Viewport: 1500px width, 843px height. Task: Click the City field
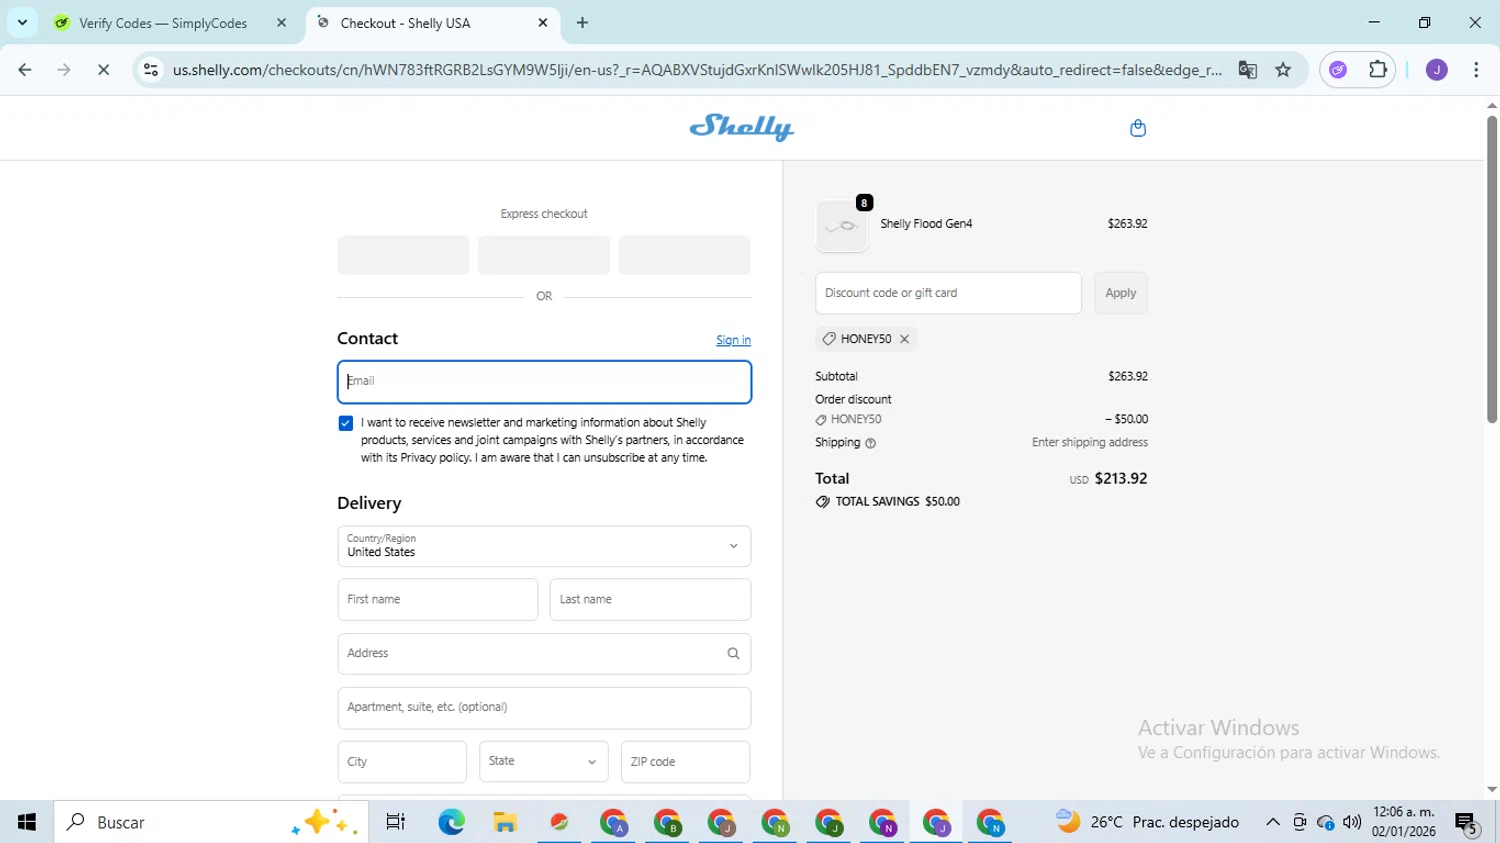point(402,762)
